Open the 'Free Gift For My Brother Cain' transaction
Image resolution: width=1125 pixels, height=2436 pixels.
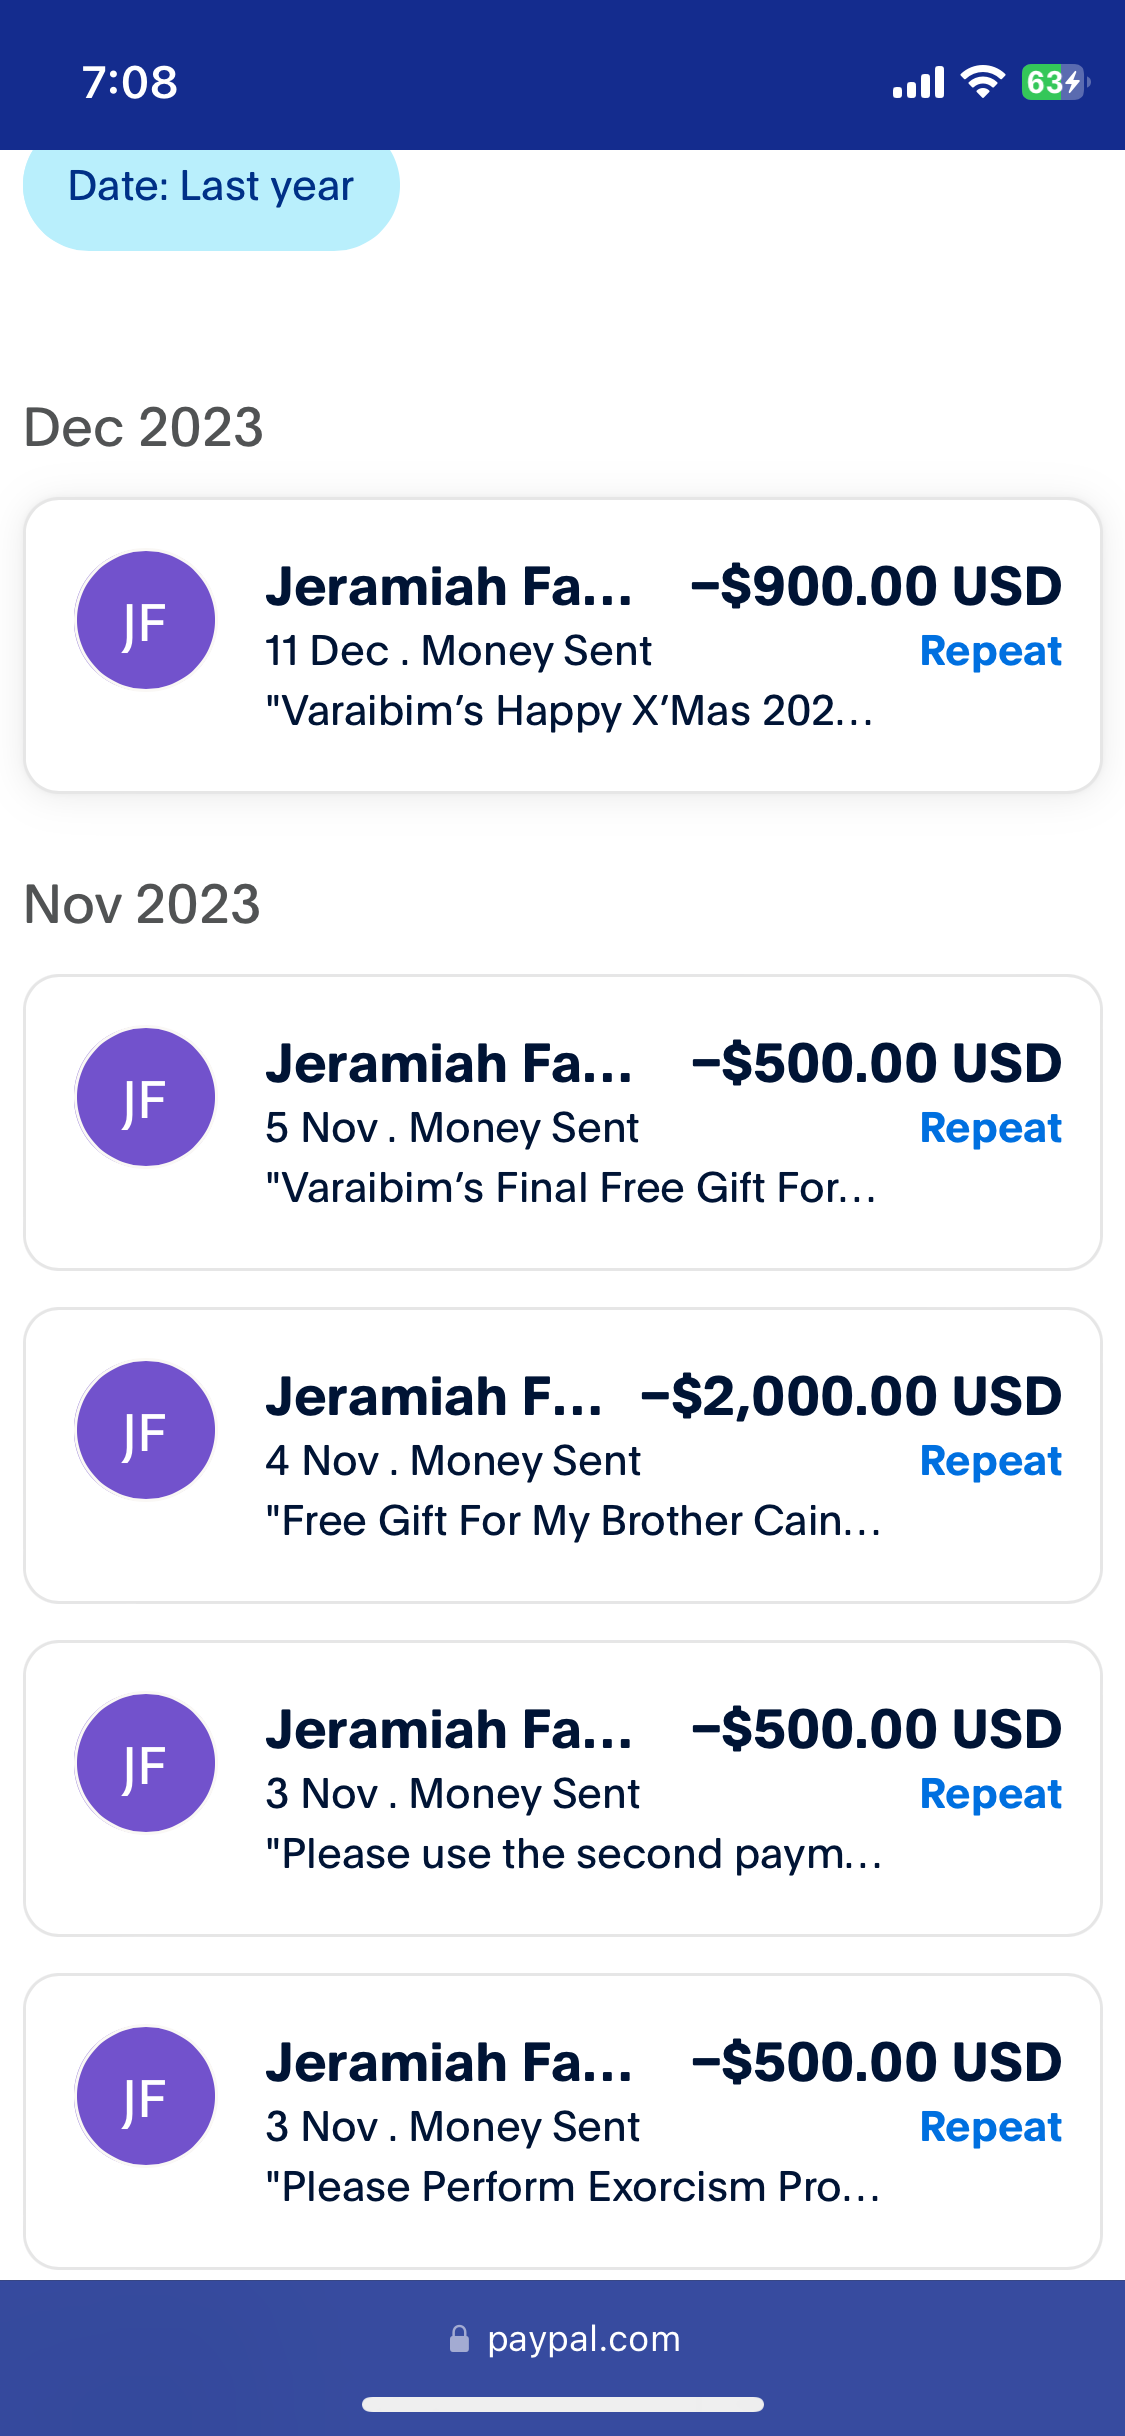563,1455
